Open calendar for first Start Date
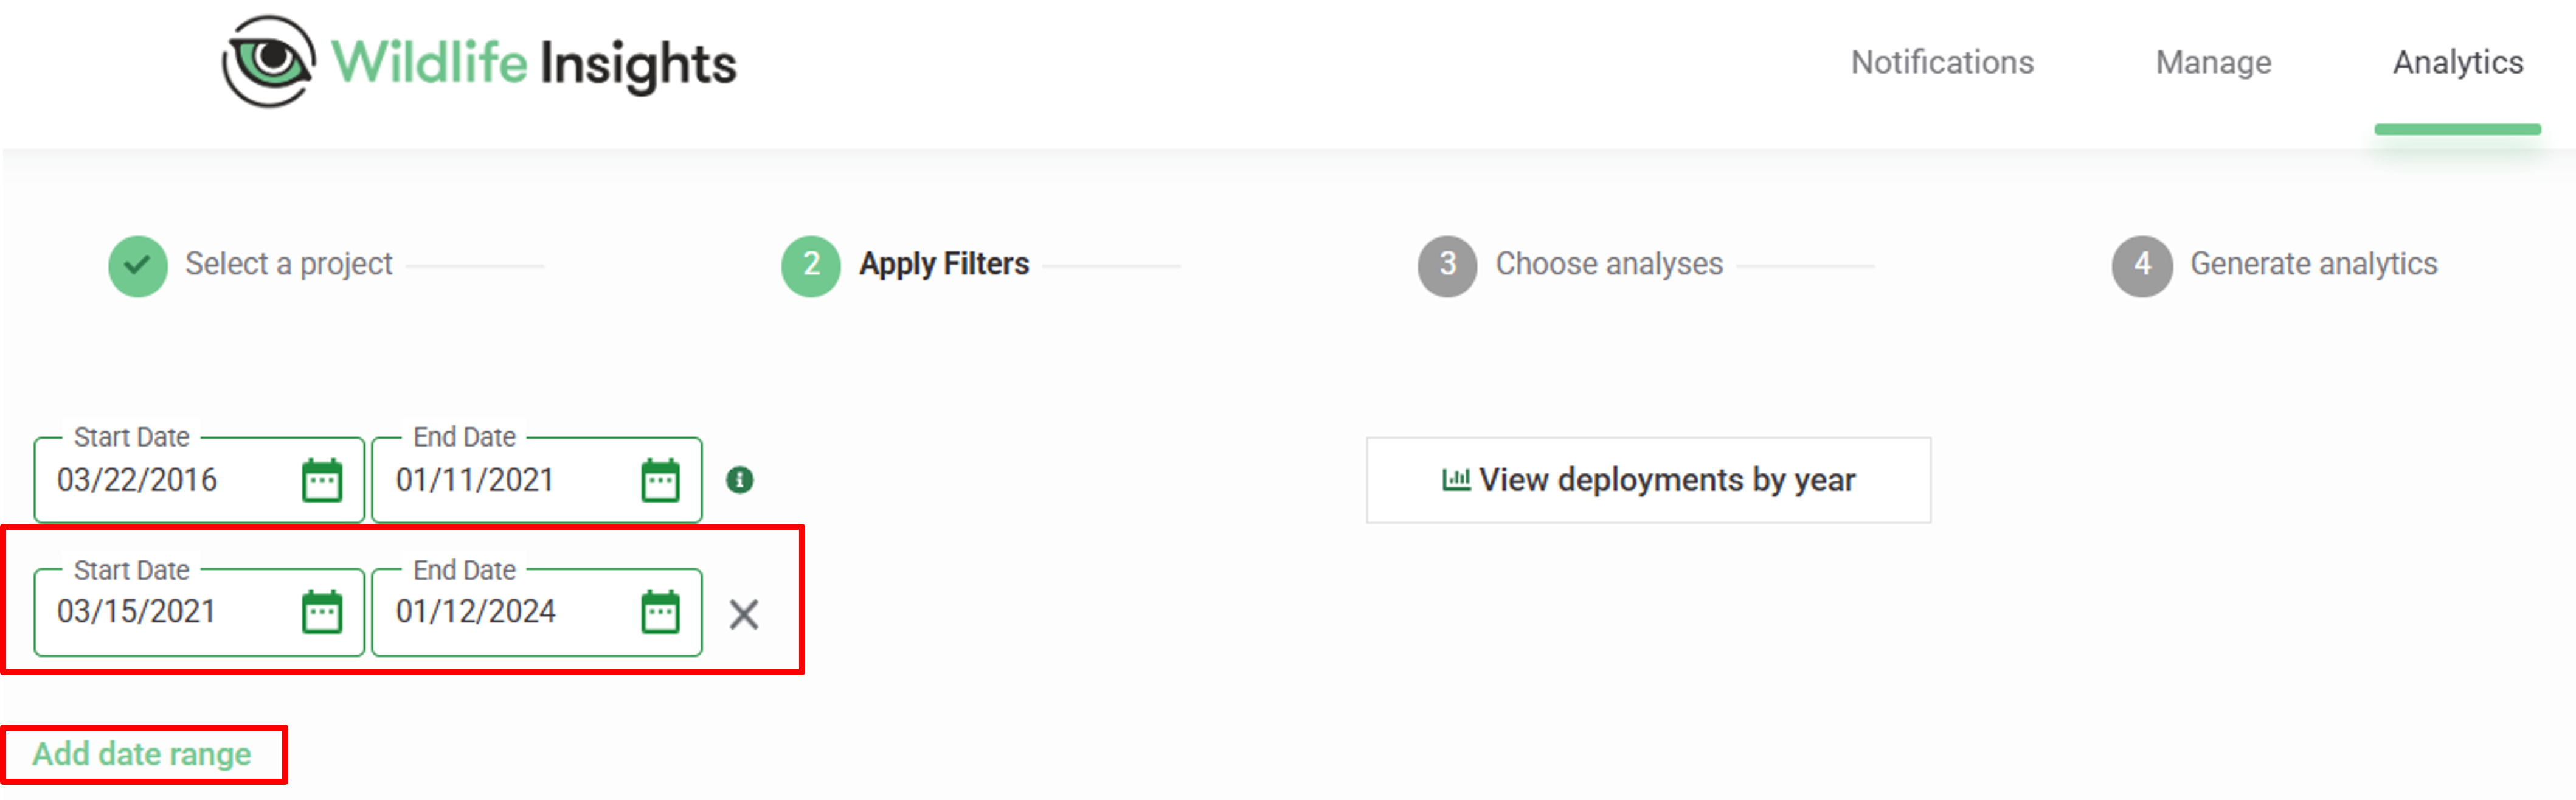The width and height of the screenshot is (2576, 800). click(x=322, y=481)
